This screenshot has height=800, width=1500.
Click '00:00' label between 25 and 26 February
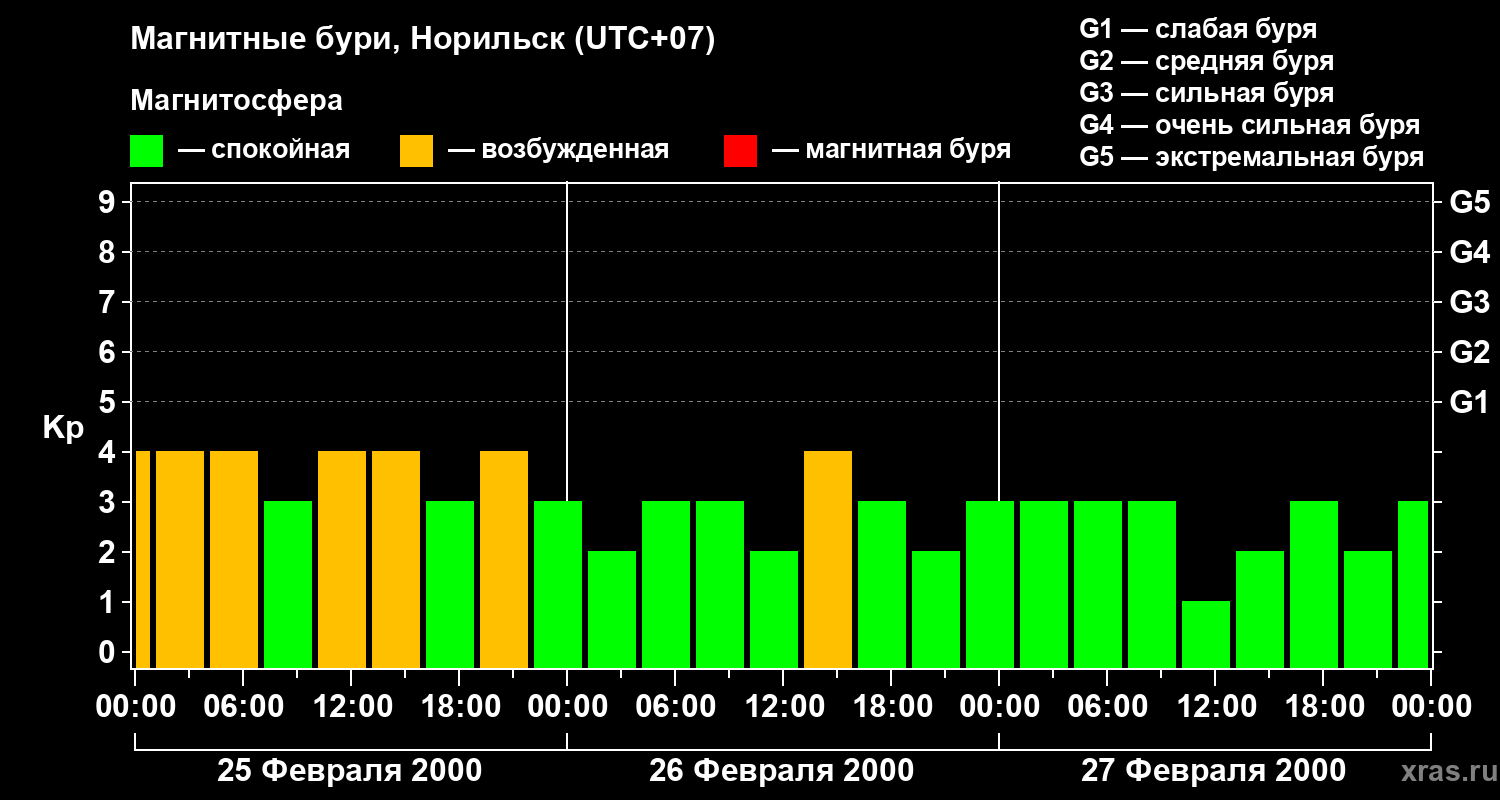pos(567,707)
